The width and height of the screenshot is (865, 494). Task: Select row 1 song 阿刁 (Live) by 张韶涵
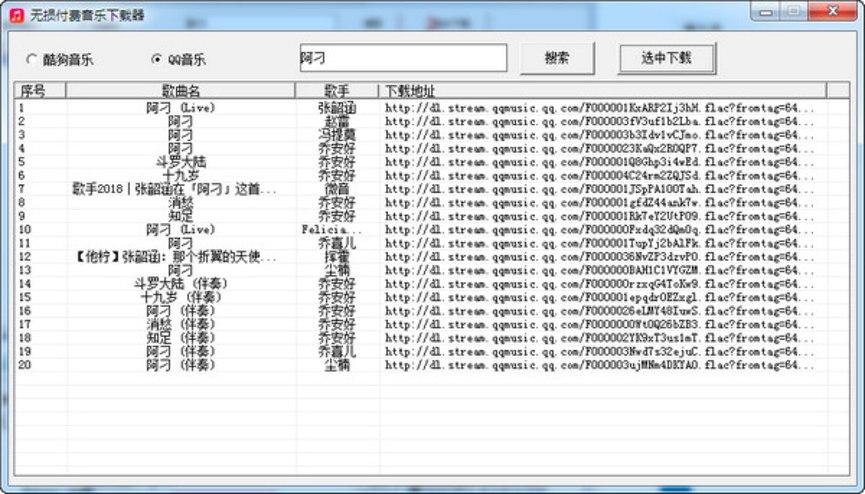click(180, 108)
